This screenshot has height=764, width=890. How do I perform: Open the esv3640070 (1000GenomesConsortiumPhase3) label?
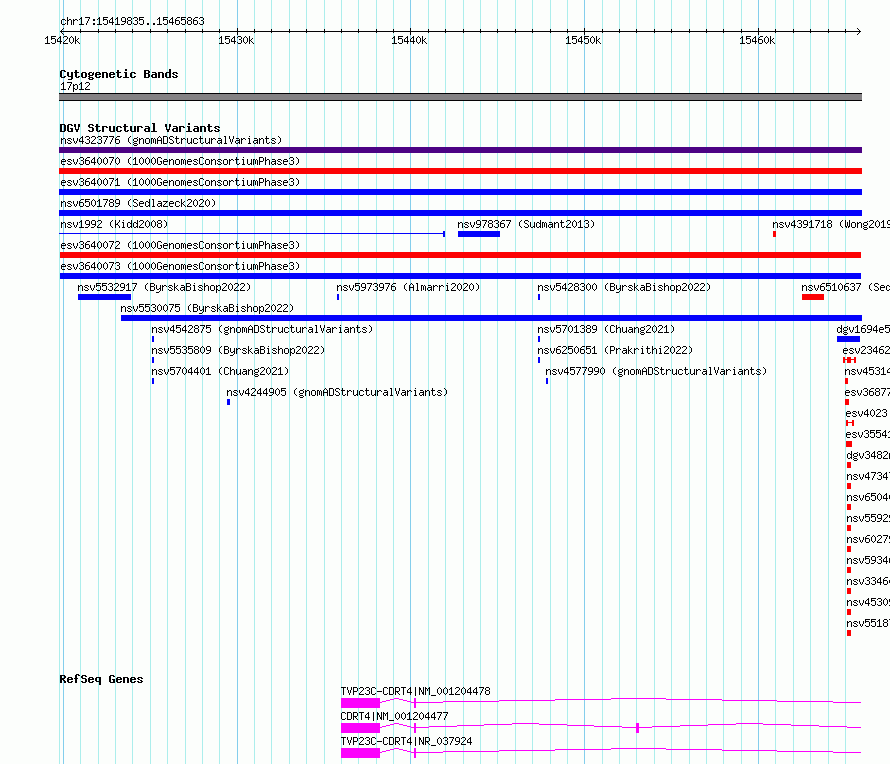coord(180,161)
